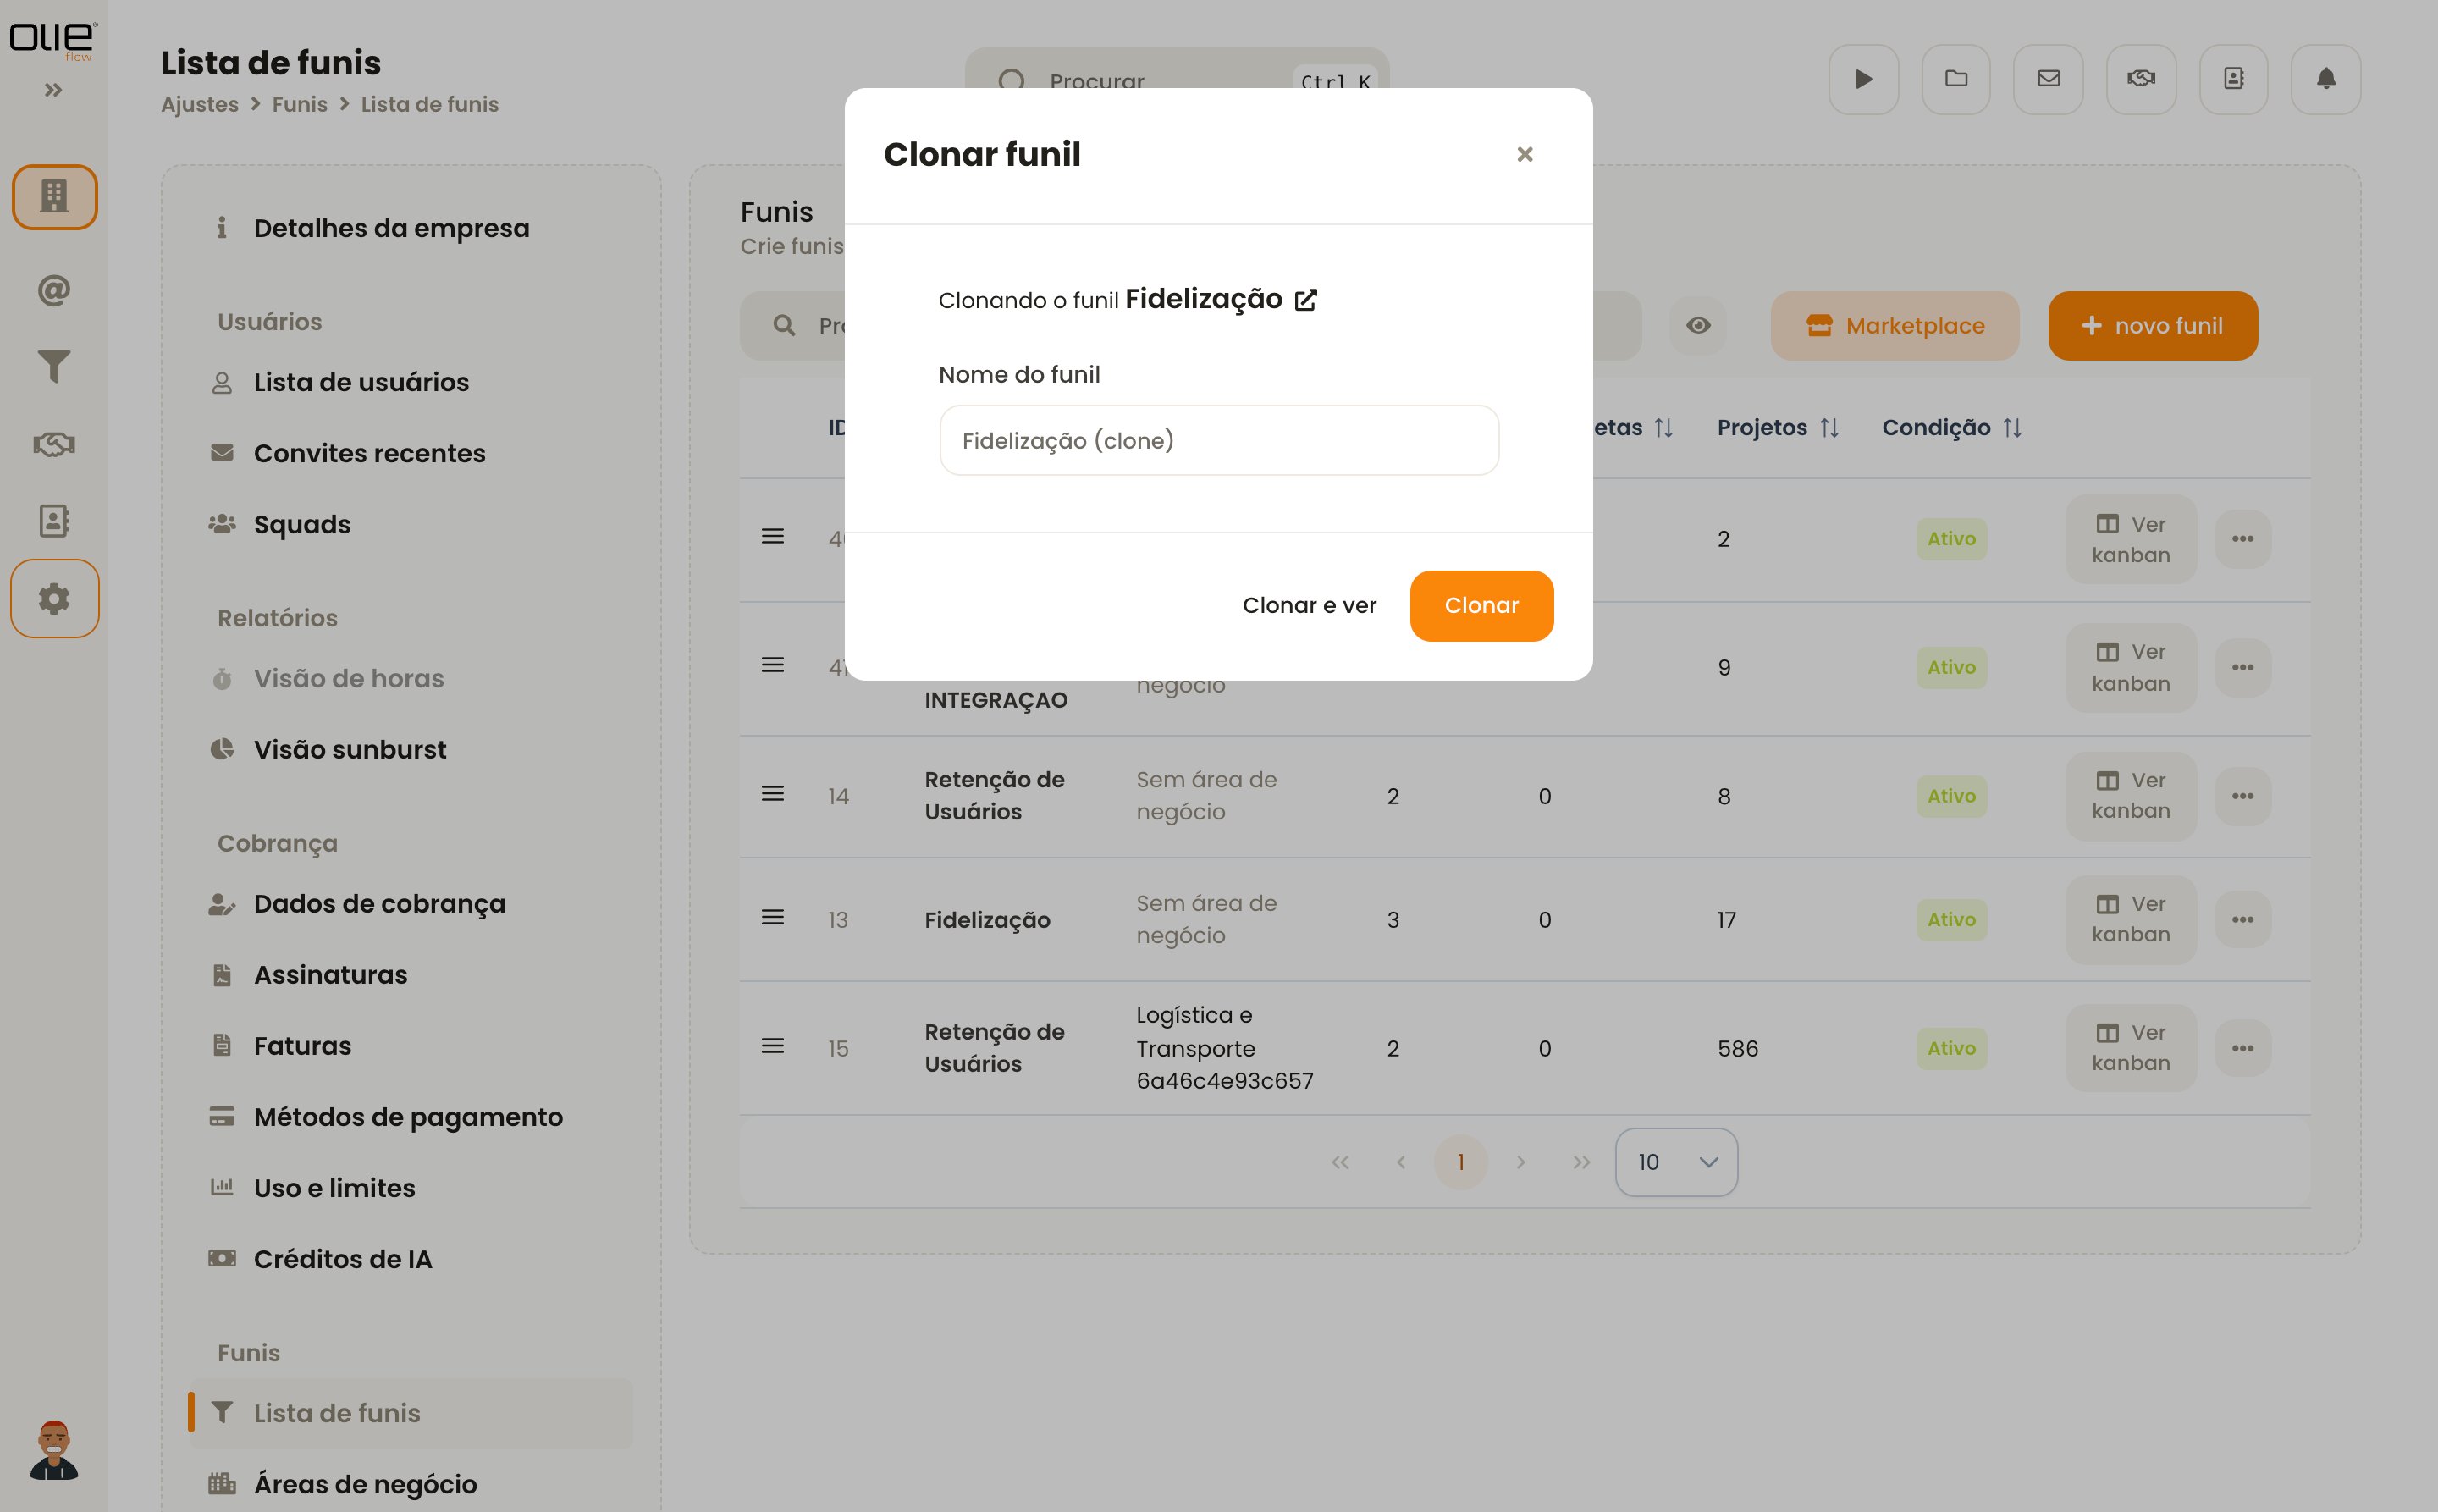
Task: Click the play icon in top bar
Action: 1863,79
